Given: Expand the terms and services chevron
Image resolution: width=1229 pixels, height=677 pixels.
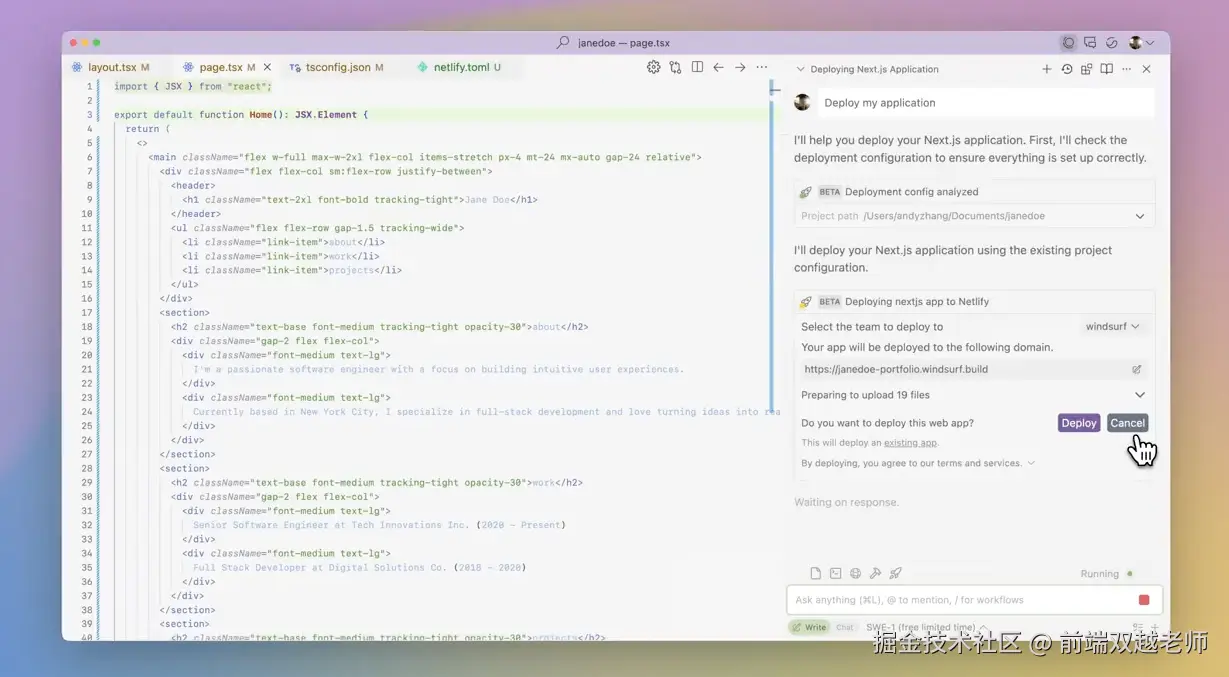Looking at the screenshot, I should (1031, 463).
